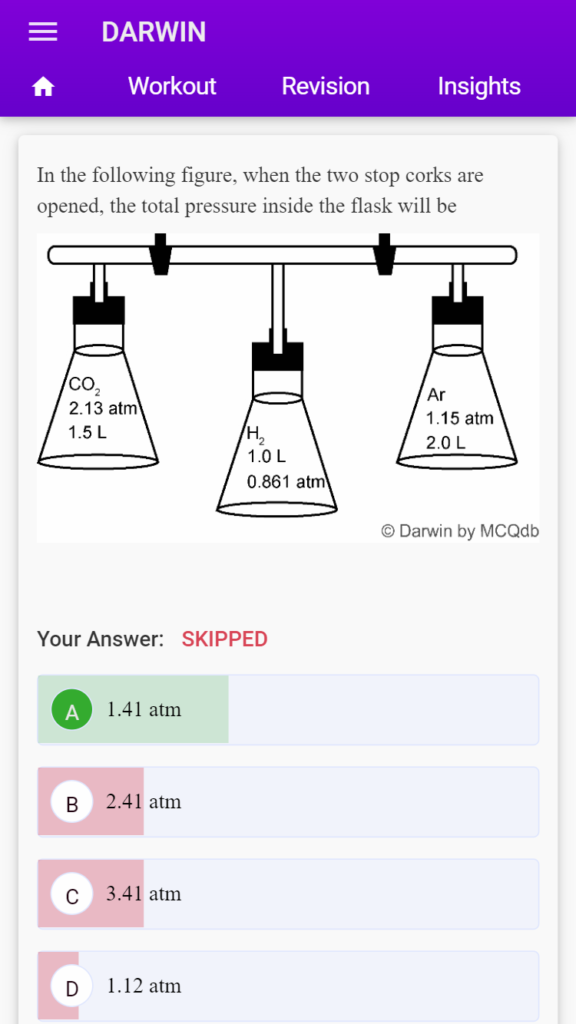The image size is (576, 1024).
Task: Click the Darwin by MCQdb copyright text
Action: pyautogui.click(x=460, y=531)
